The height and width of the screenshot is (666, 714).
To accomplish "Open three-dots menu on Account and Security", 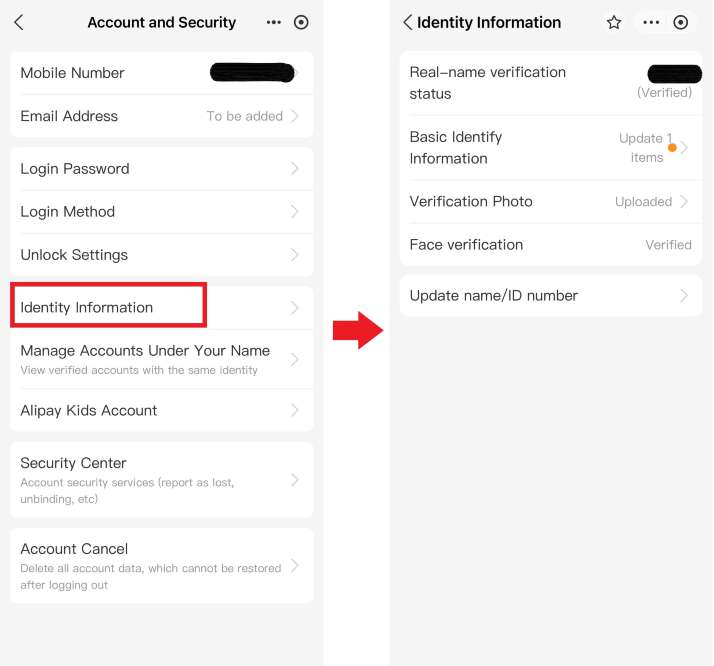I will (274, 22).
